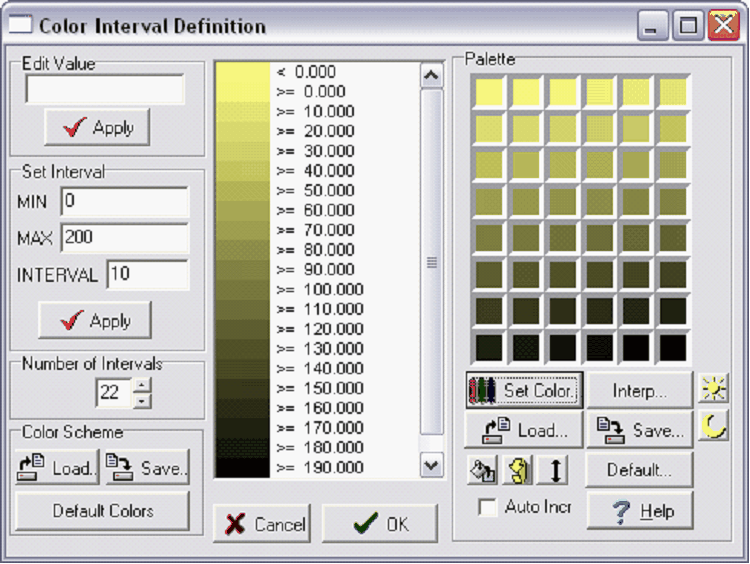Save the palette using Palette Save button

point(639,431)
